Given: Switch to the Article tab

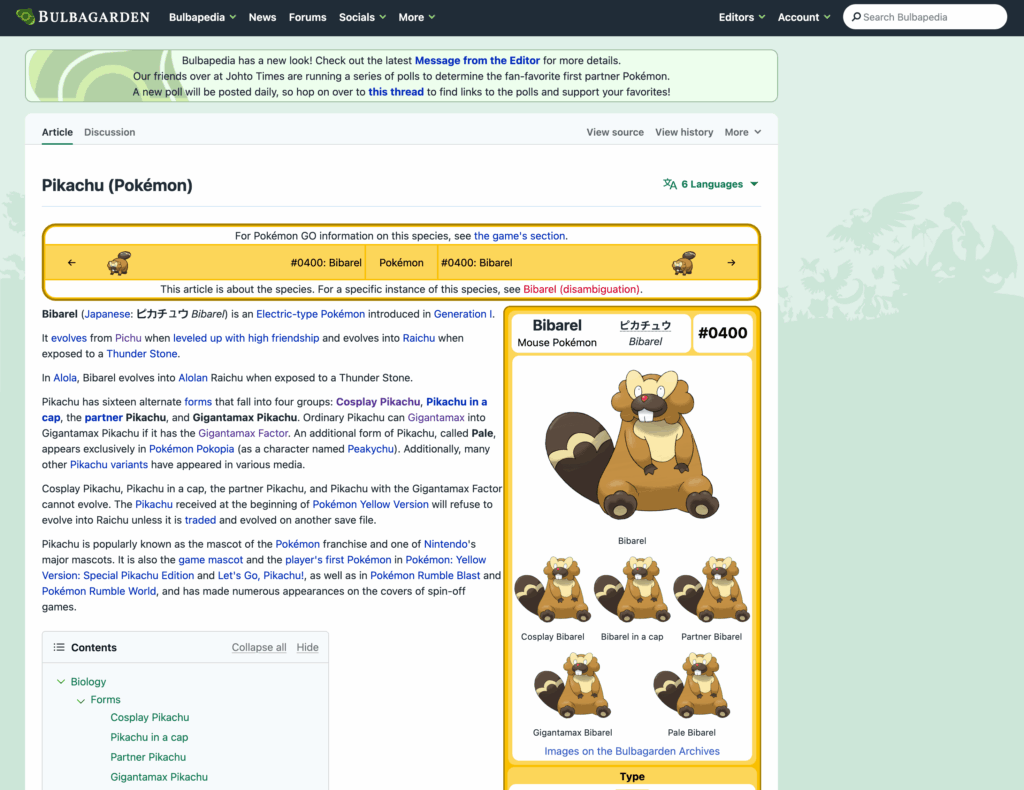Looking at the screenshot, I should [57, 132].
